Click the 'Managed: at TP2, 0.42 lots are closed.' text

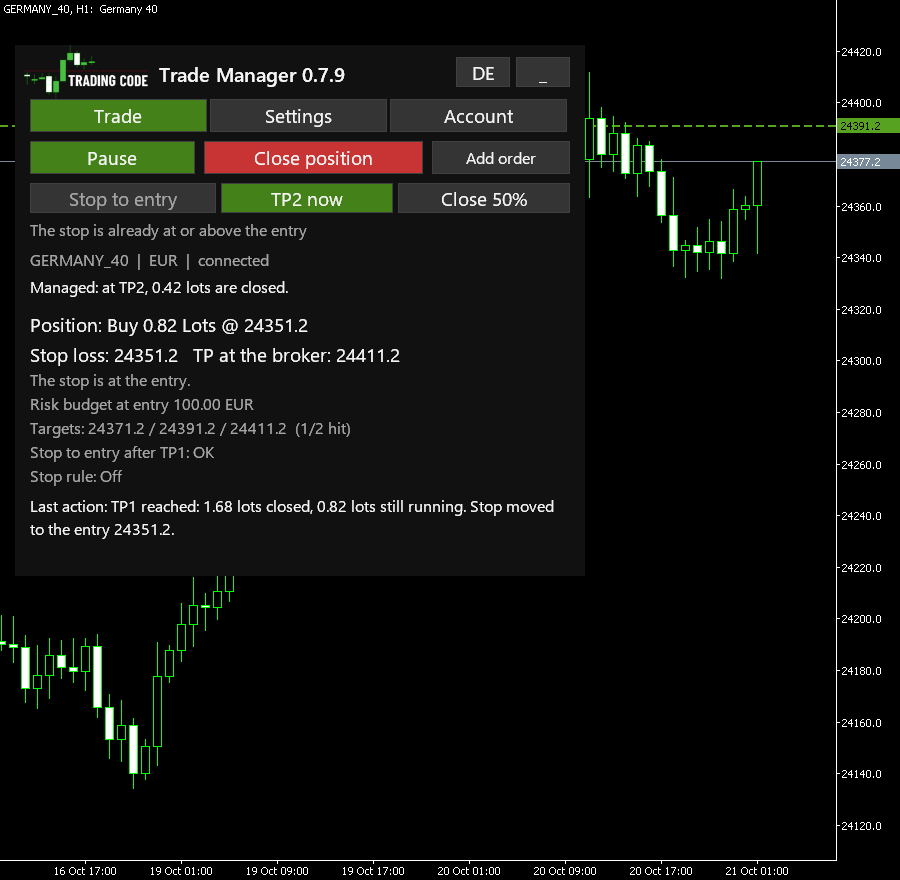159,287
